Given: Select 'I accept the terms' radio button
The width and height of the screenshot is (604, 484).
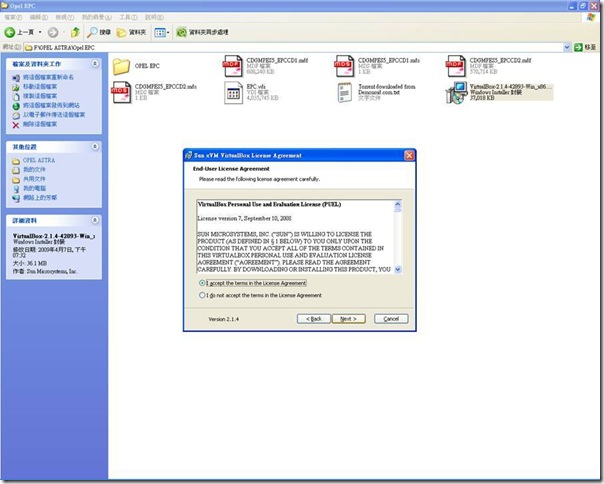Looking at the screenshot, I should pos(202,283).
